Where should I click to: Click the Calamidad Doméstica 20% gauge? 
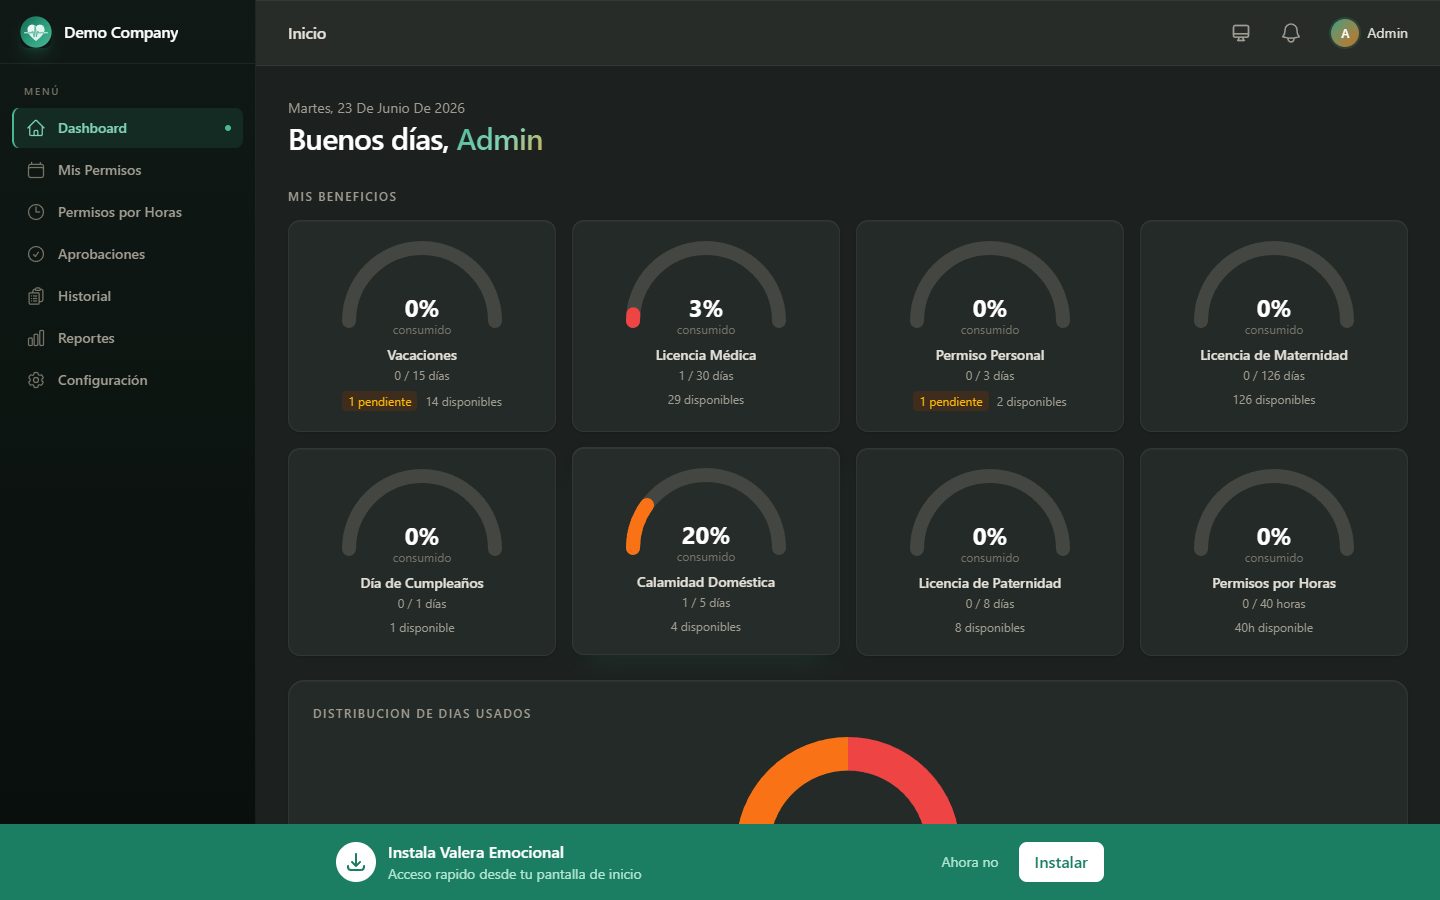point(706,512)
